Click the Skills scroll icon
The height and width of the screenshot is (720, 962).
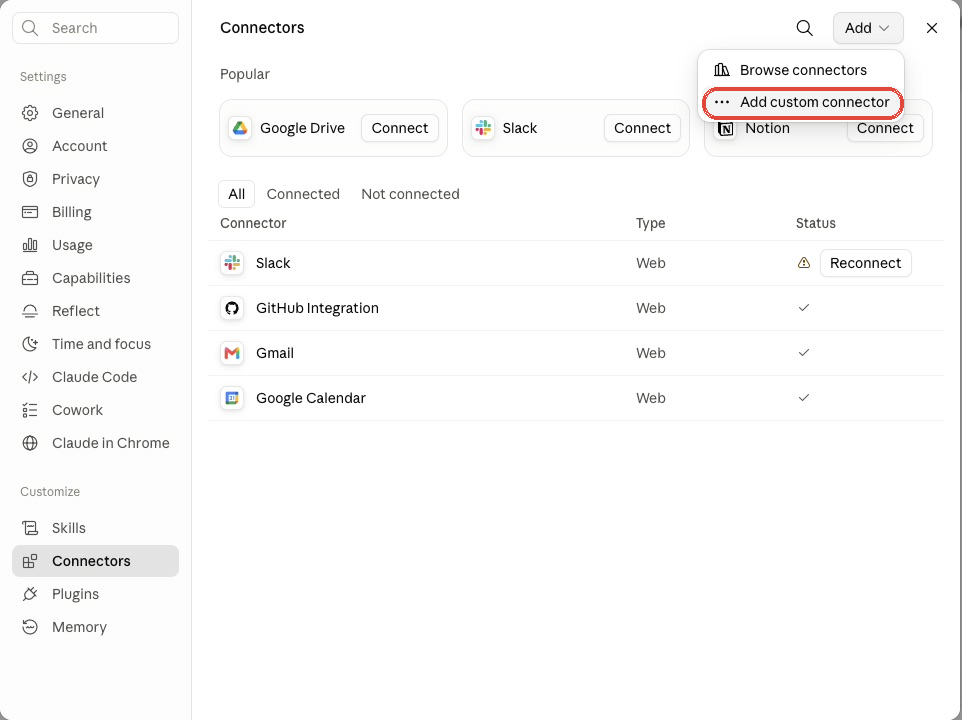[x=29, y=528]
